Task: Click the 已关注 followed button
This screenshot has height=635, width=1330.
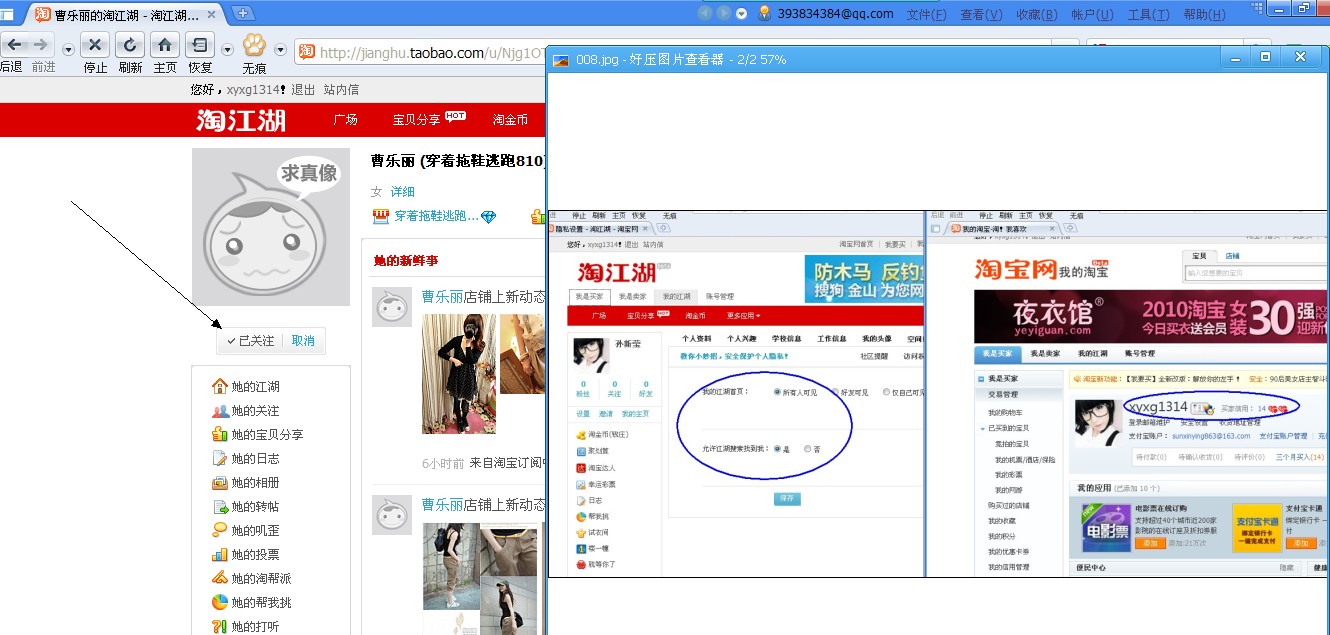Action: (x=250, y=341)
